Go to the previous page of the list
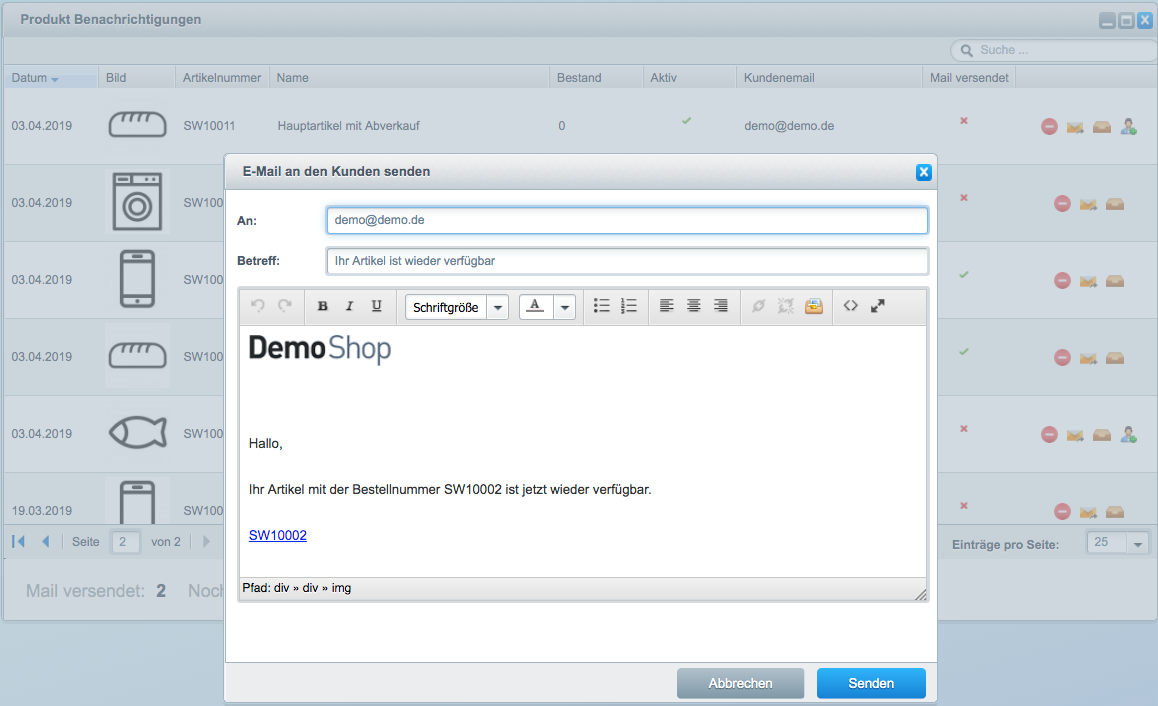The width and height of the screenshot is (1158, 706). pyautogui.click(x=46, y=541)
